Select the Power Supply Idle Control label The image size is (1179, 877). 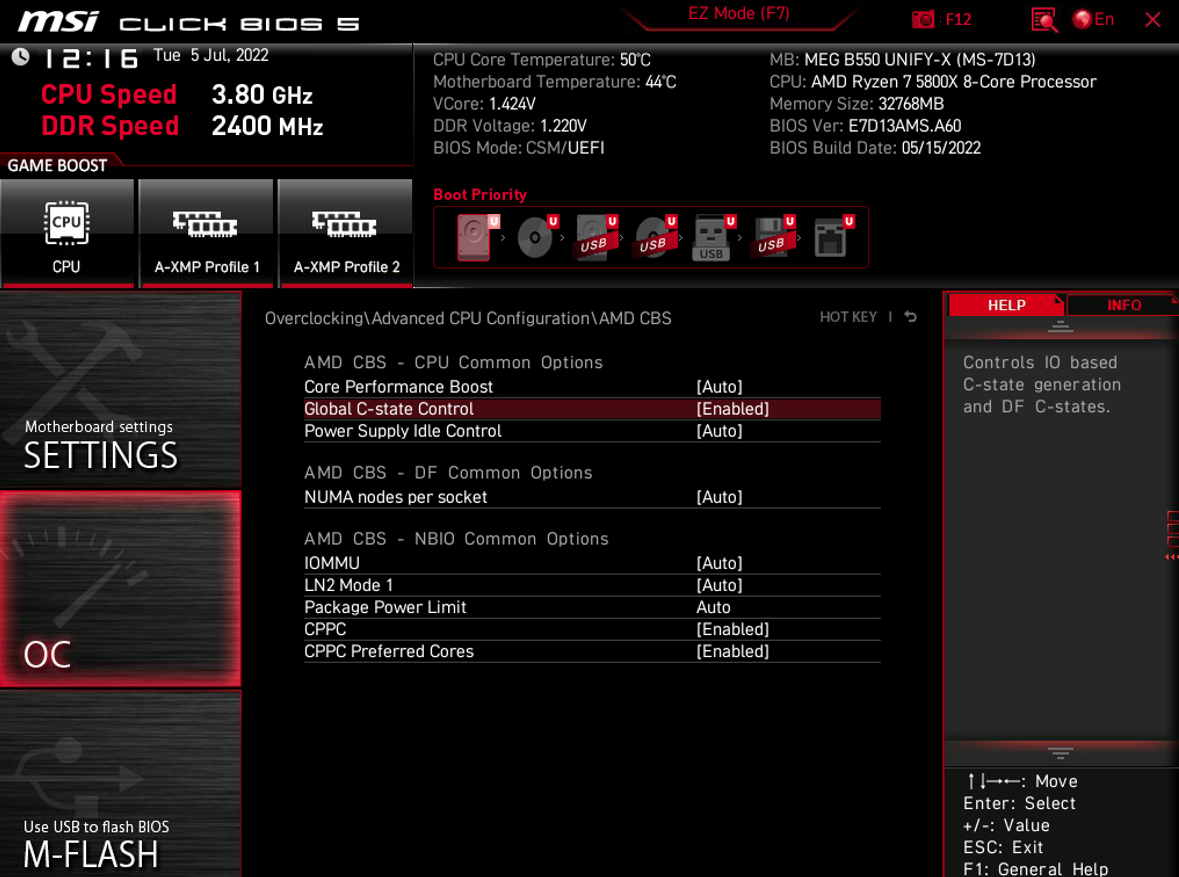pos(402,431)
